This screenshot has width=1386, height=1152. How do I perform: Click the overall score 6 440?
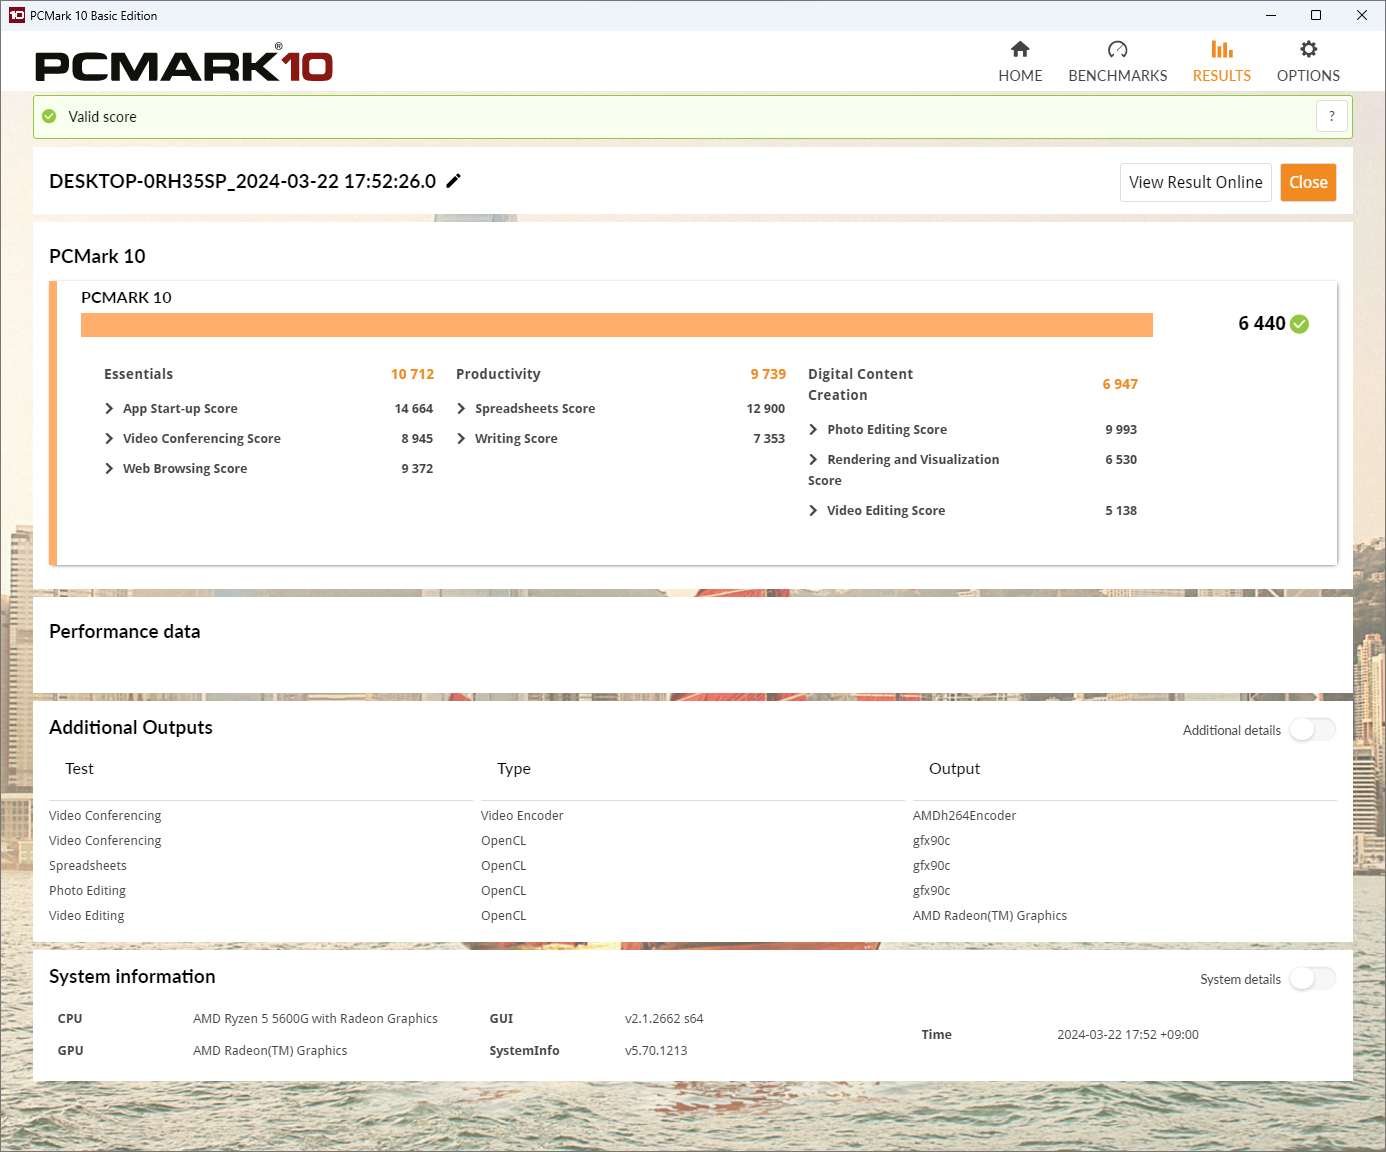1261,324
